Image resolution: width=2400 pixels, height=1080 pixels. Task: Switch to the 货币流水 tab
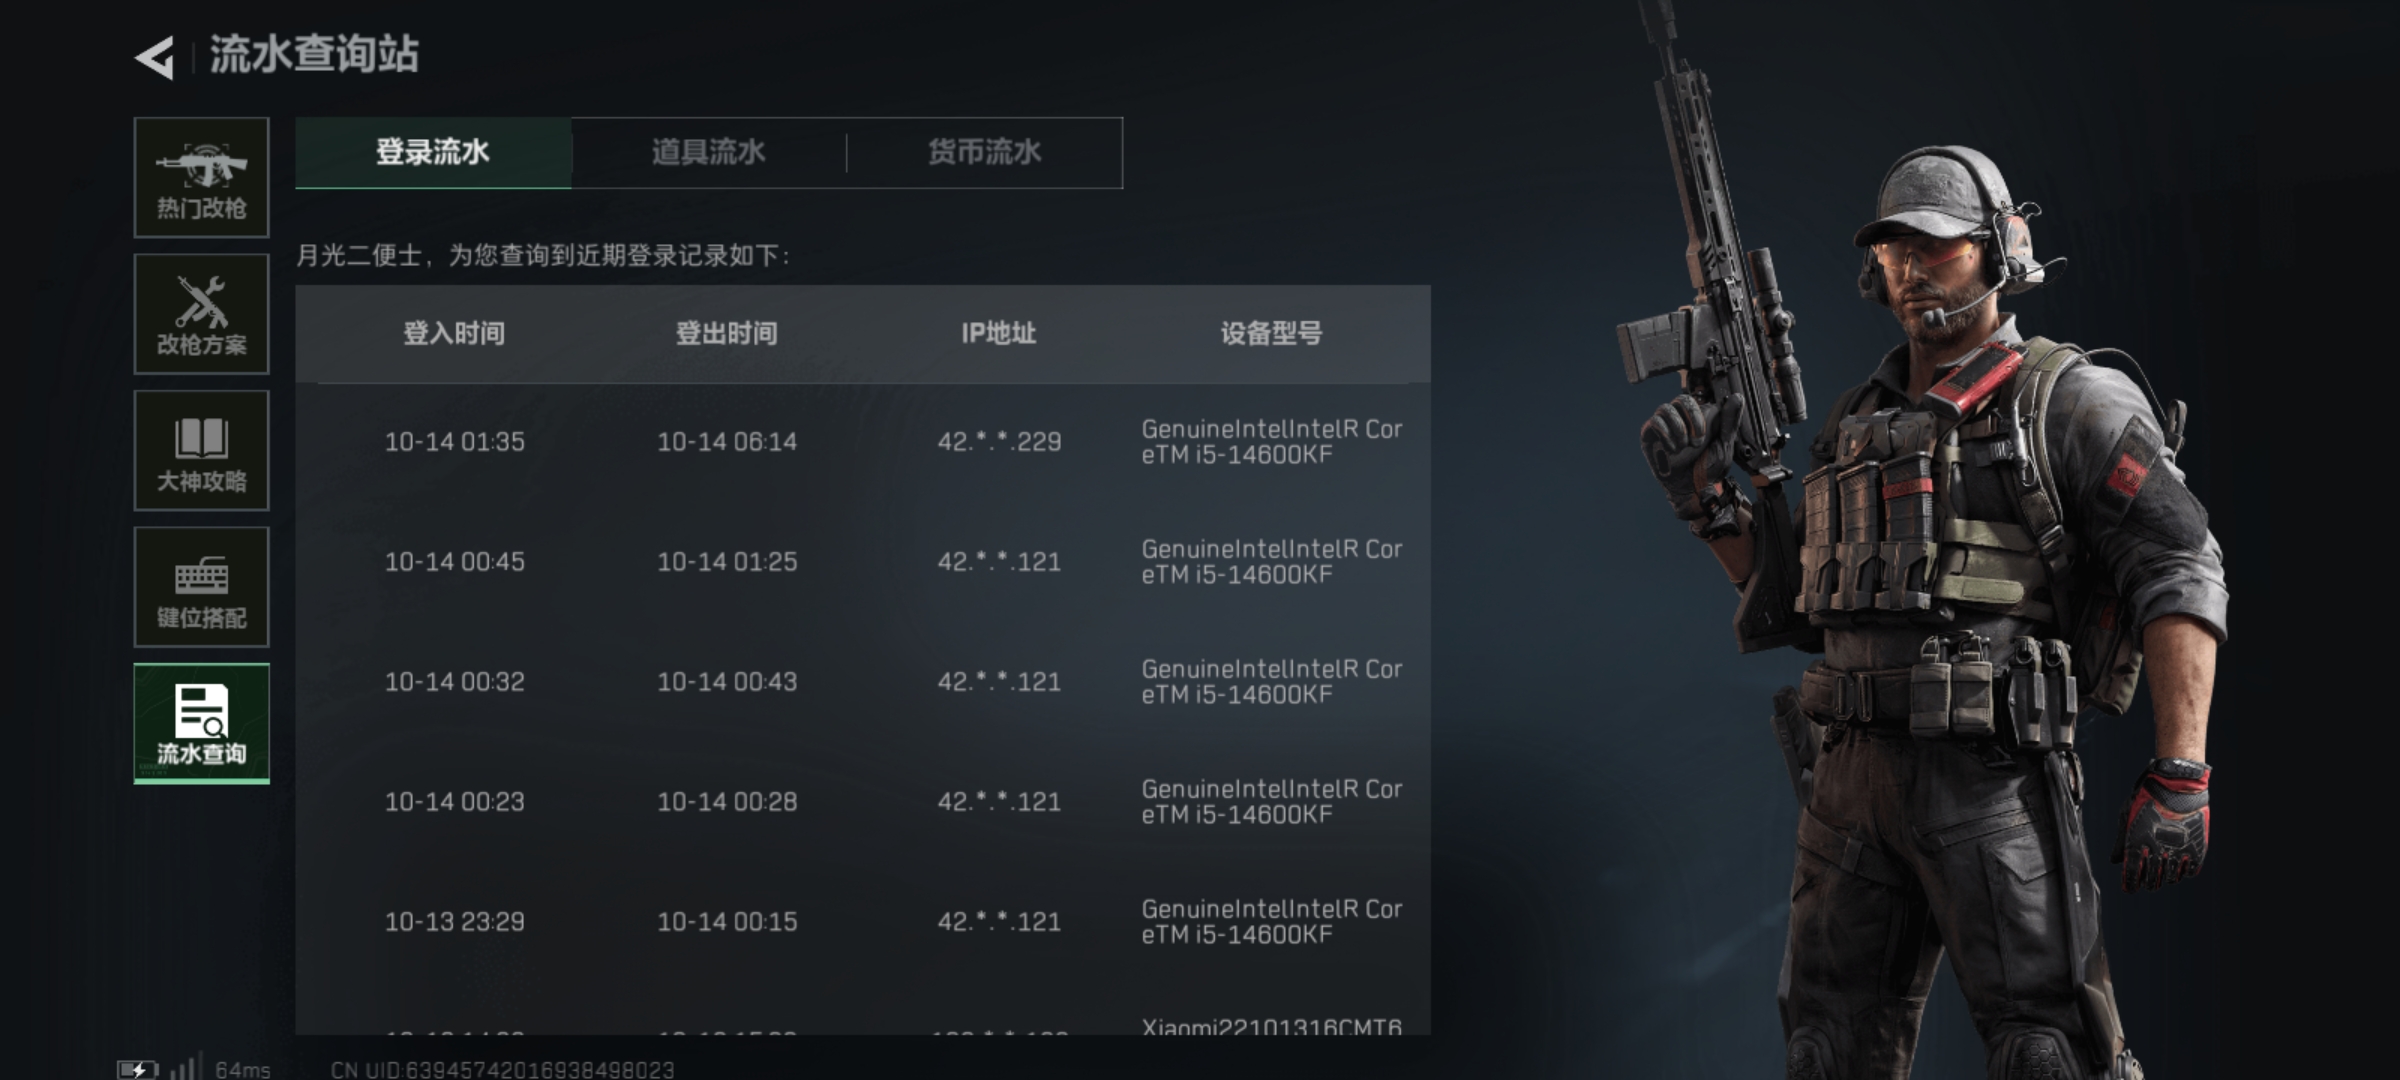click(x=985, y=152)
